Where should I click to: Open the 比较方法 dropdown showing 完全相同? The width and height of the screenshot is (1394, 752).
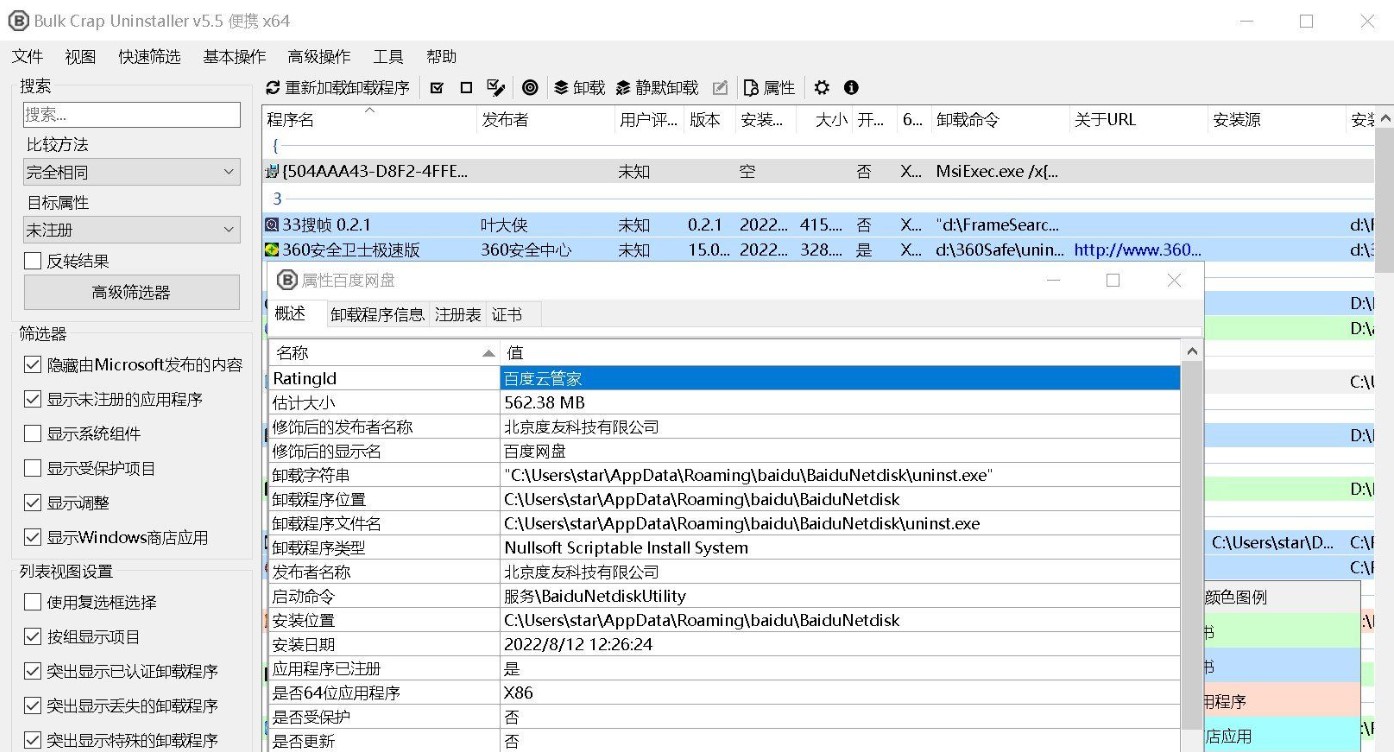point(131,173)
